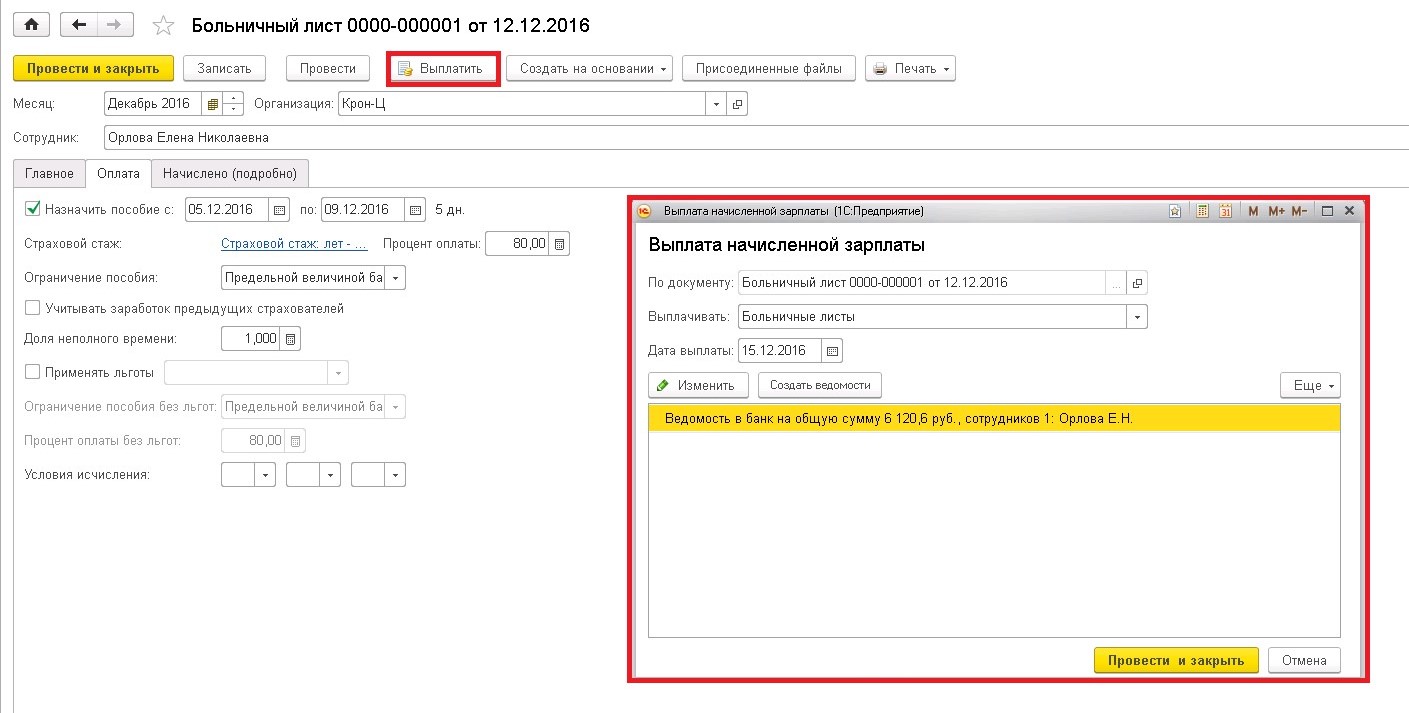Open the Печать dropdown menu

(x=910, y=68)
